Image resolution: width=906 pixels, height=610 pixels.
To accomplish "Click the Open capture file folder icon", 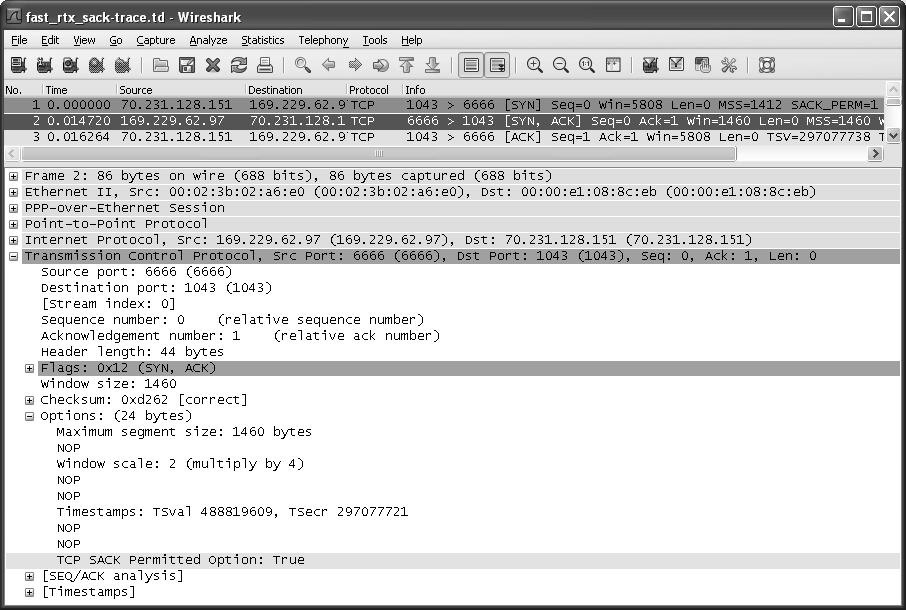I will tap(160, 65).
